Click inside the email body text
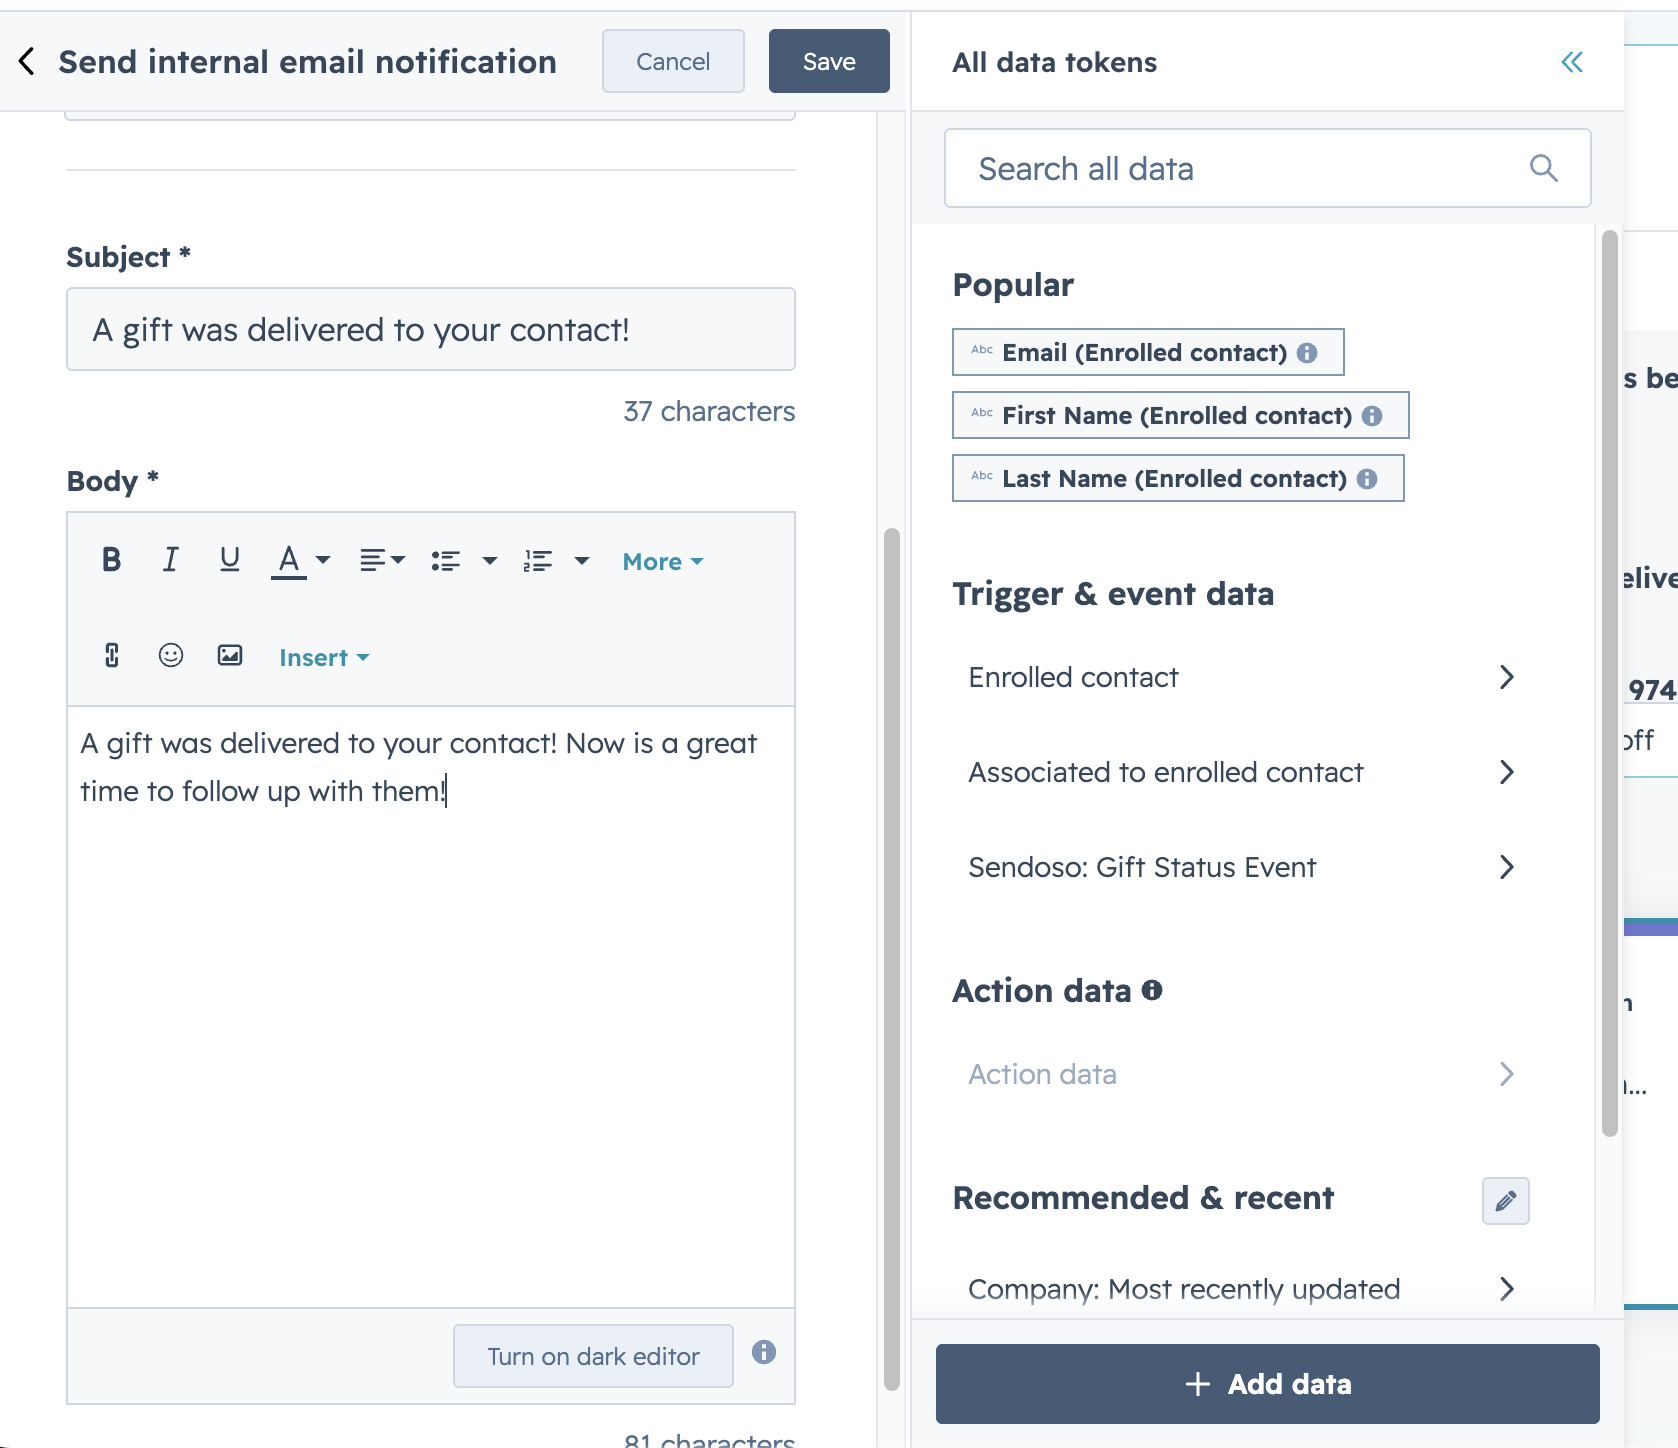1678x1448 pixels. (x=431, y=1006)
